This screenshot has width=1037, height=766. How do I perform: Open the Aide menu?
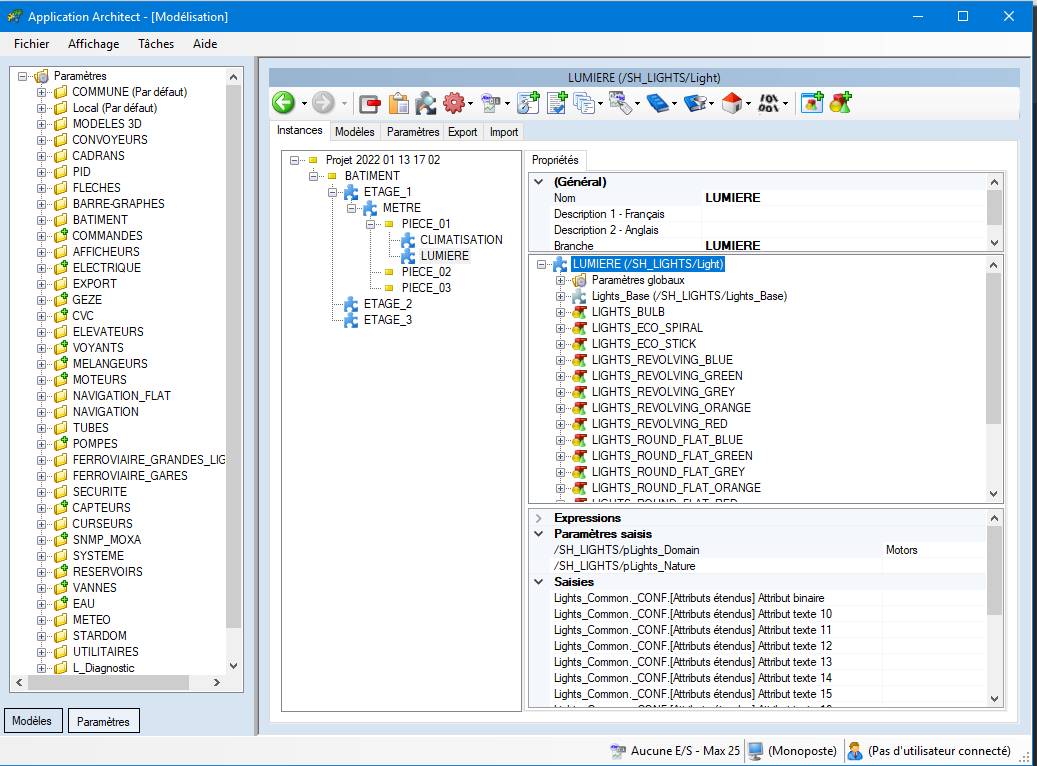(x=205, y=44)
